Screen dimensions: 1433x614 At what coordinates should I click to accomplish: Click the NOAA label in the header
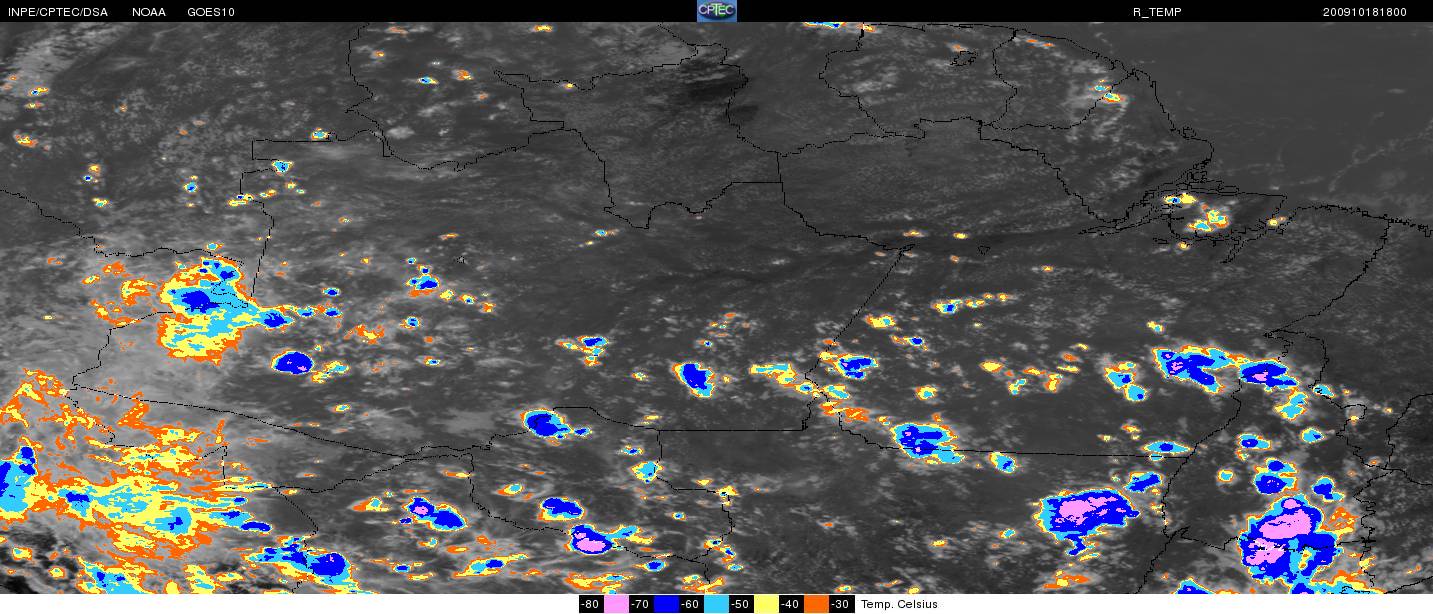(x=149, y=12)
